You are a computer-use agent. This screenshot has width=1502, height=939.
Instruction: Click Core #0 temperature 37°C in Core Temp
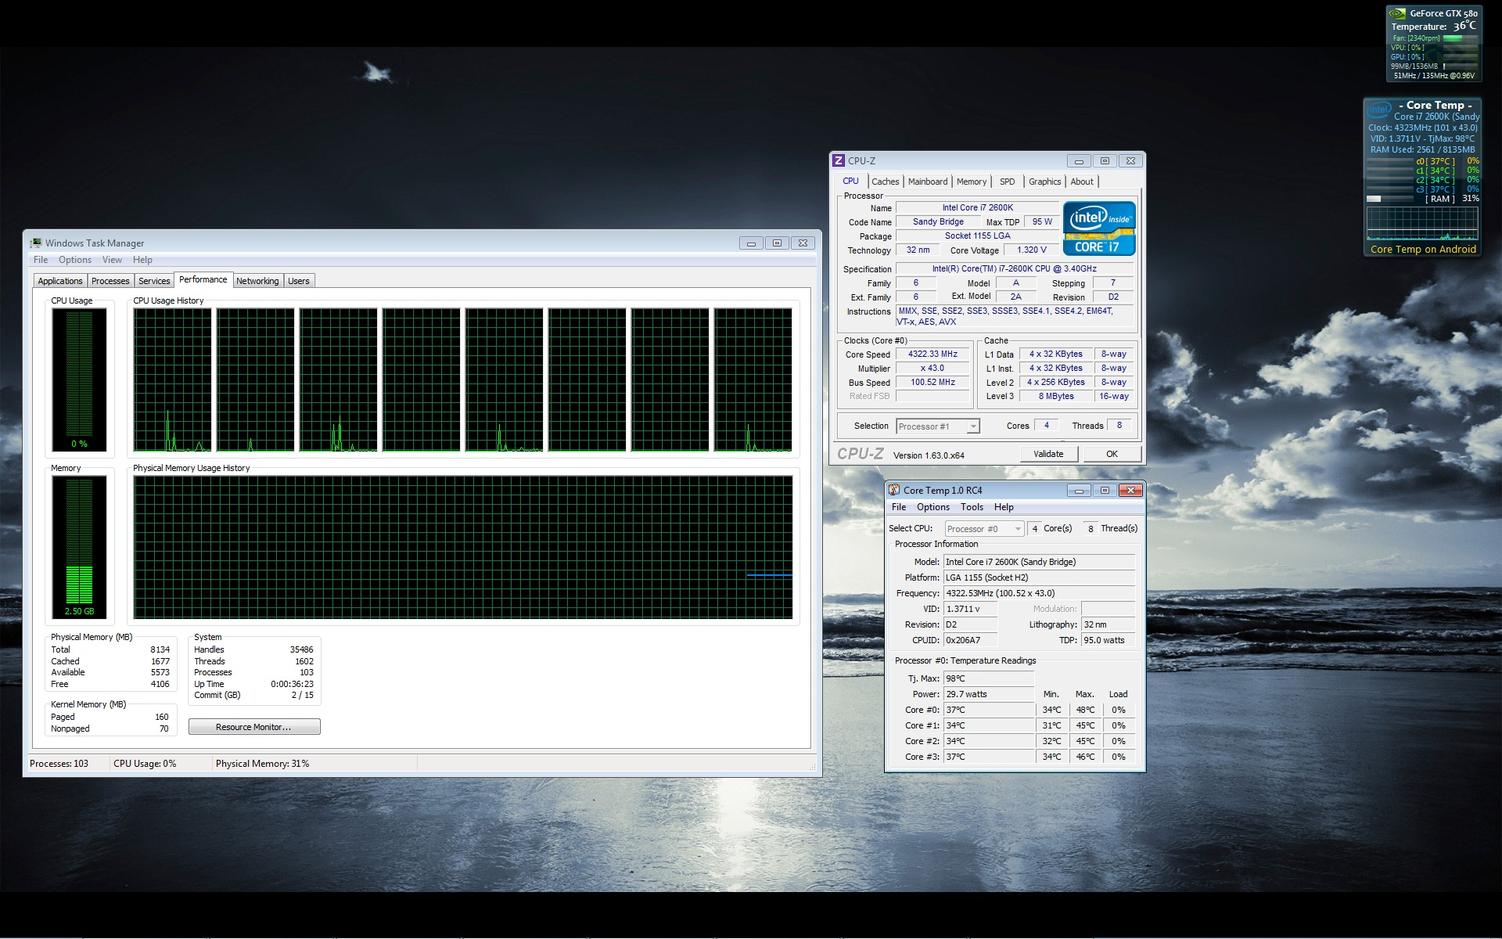click(989, 710)
